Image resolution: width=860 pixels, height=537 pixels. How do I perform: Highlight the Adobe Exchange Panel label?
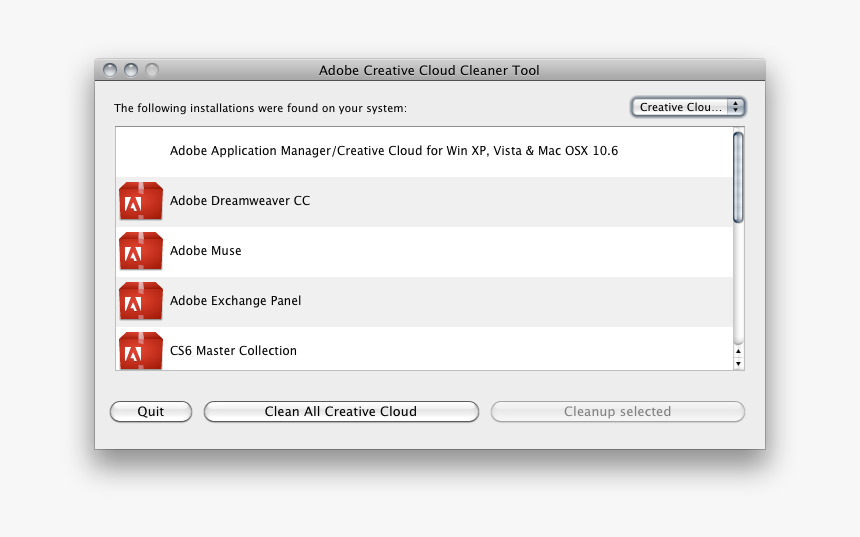click(235, 301)
